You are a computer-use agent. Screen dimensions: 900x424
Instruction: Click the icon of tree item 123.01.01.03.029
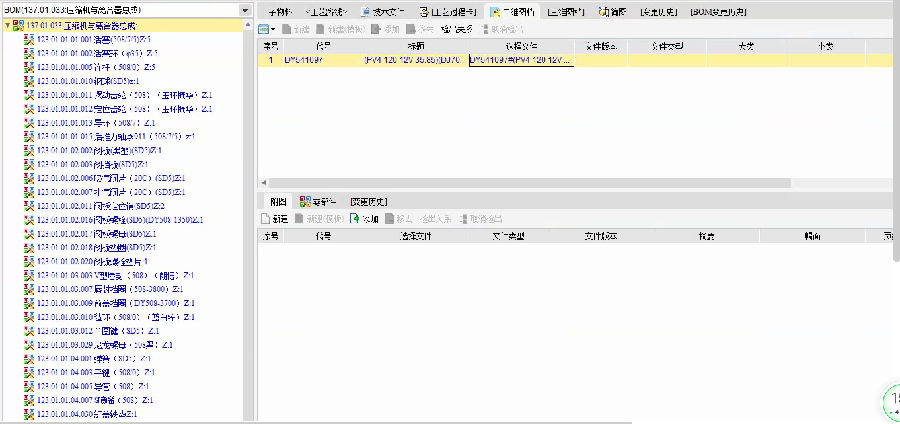click(29, 345)
